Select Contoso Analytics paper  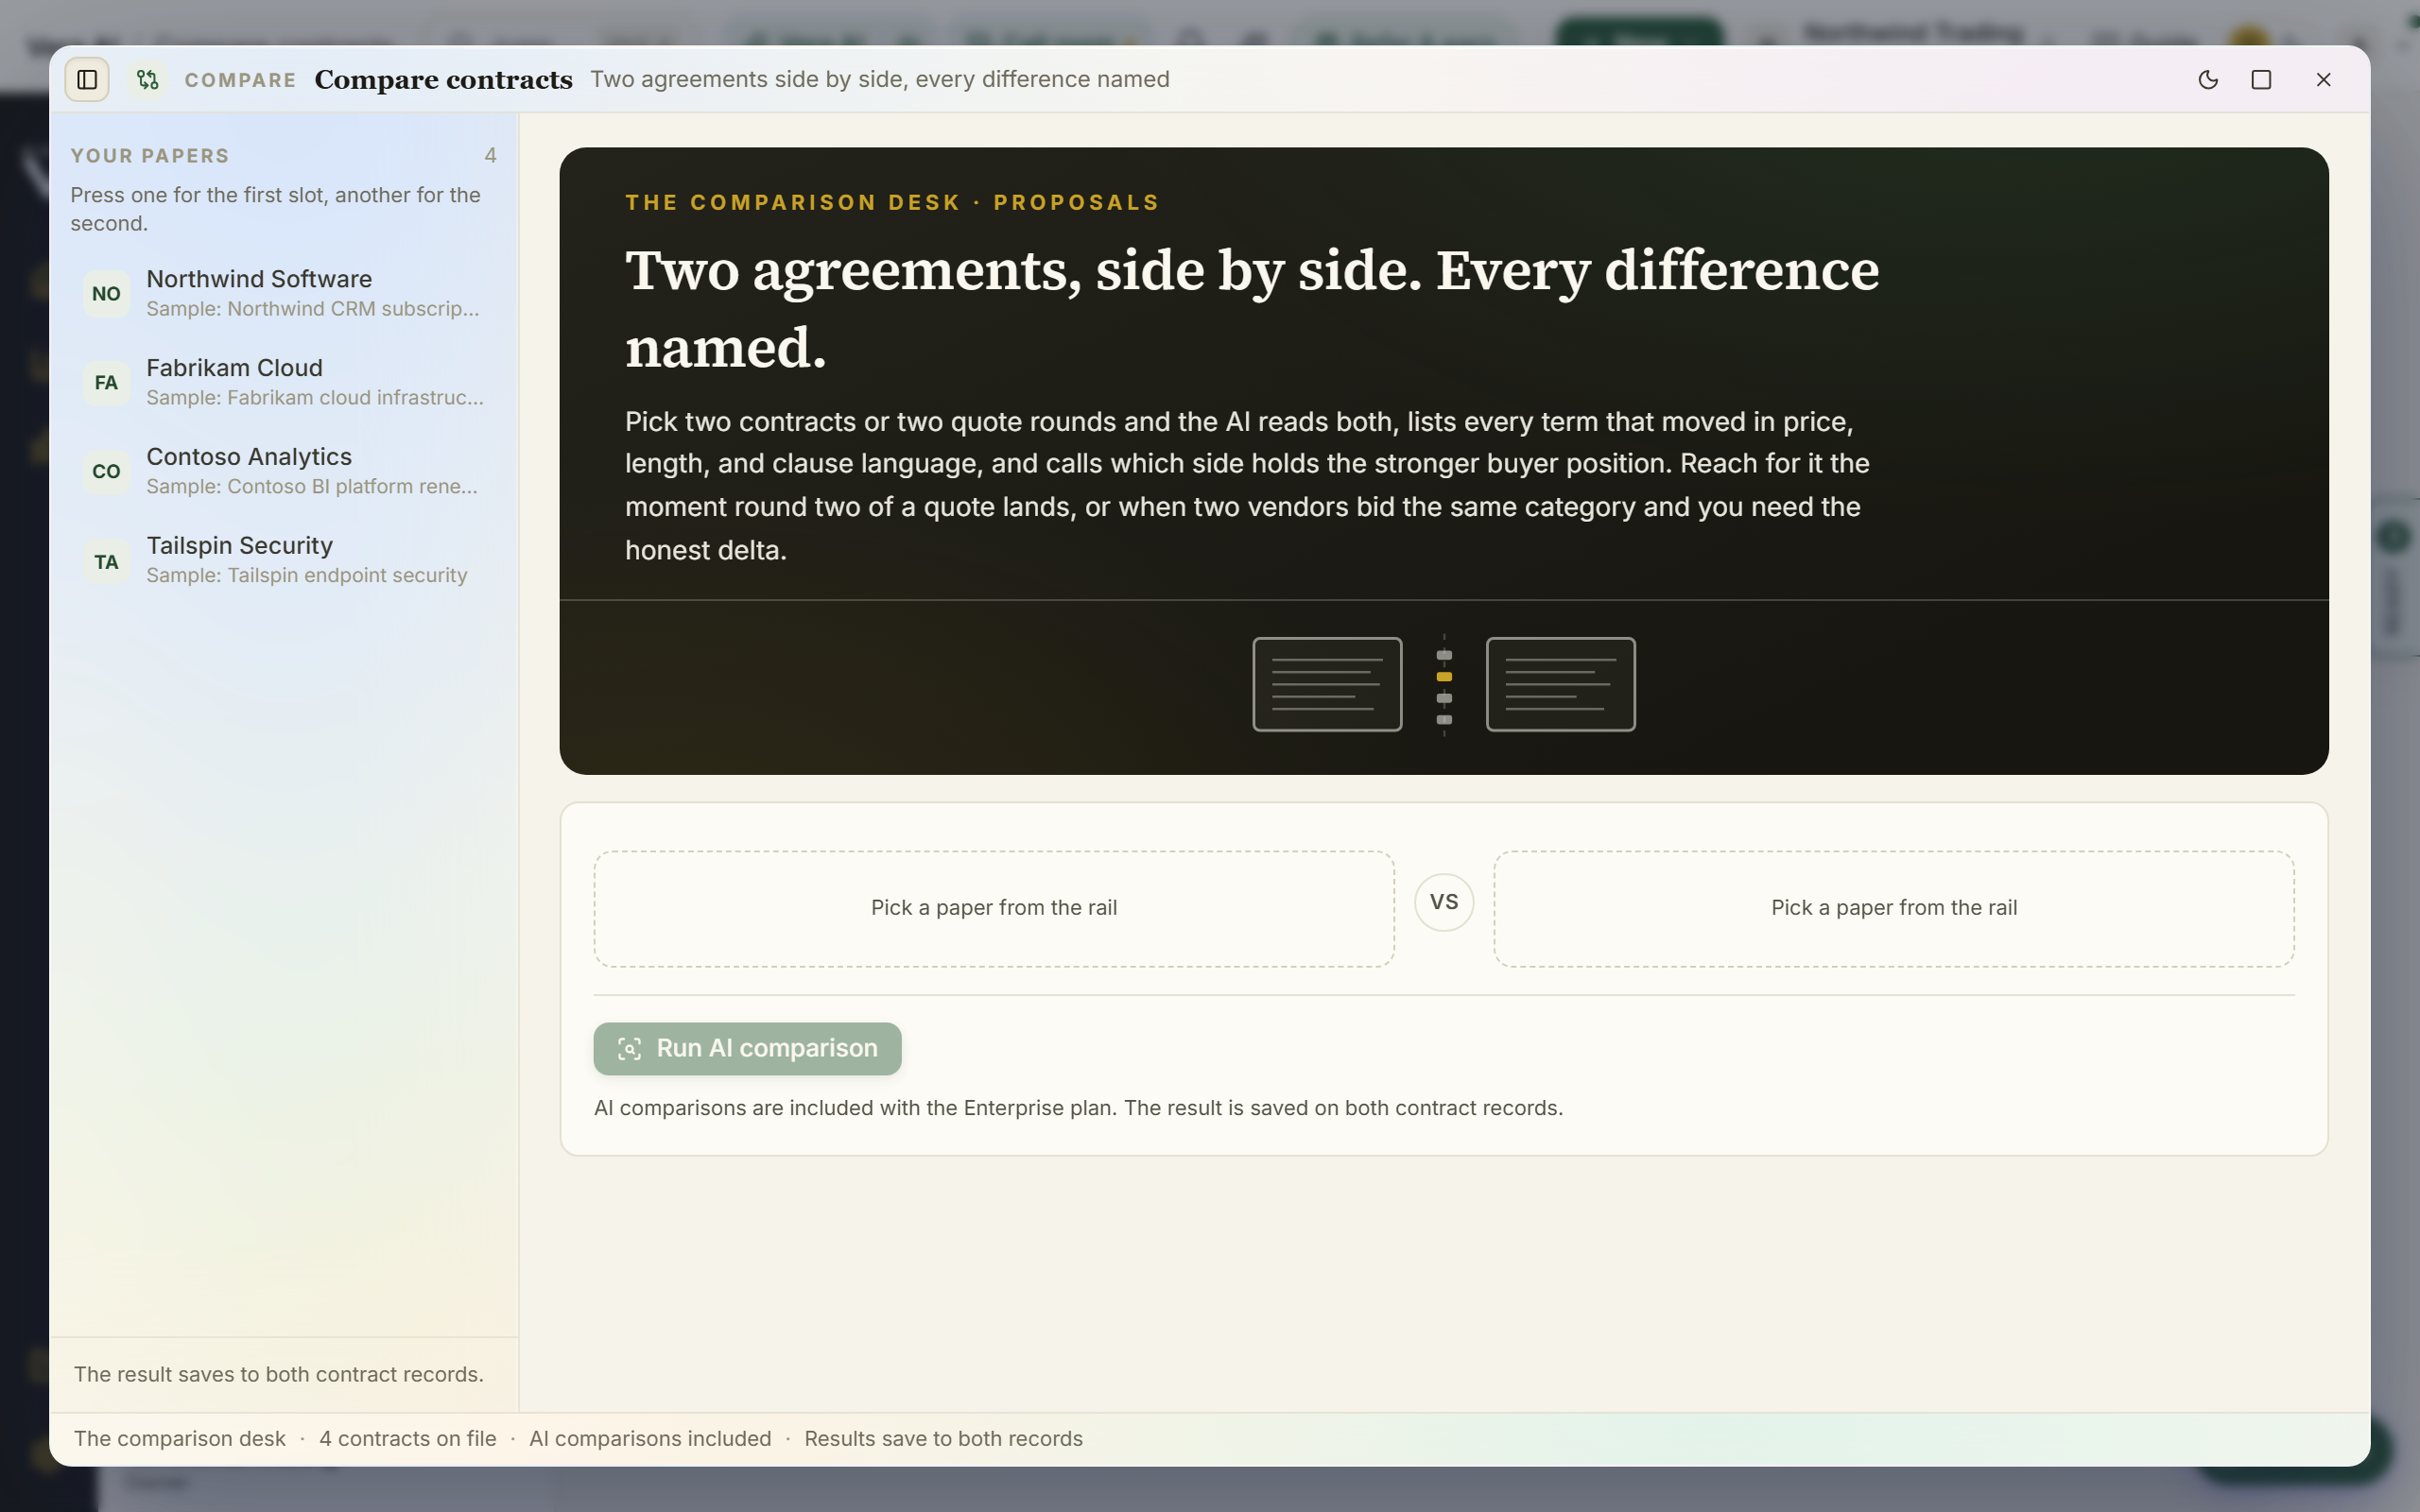[x=284, y=471]
